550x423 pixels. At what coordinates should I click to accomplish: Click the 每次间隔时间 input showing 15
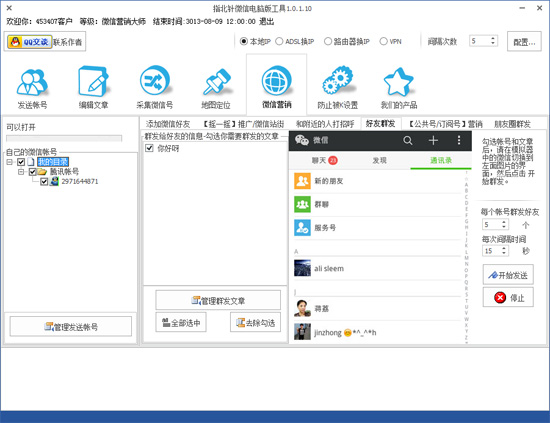(492, 250)
